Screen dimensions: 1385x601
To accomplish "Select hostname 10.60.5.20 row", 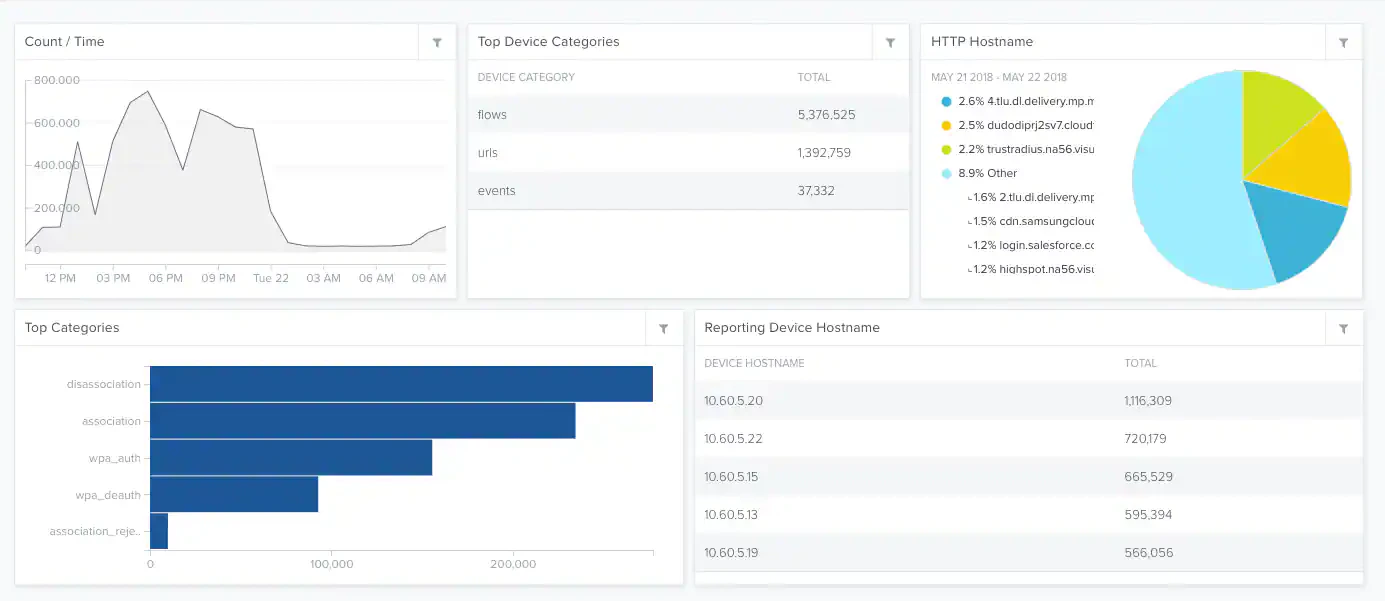I will 1029,400.
